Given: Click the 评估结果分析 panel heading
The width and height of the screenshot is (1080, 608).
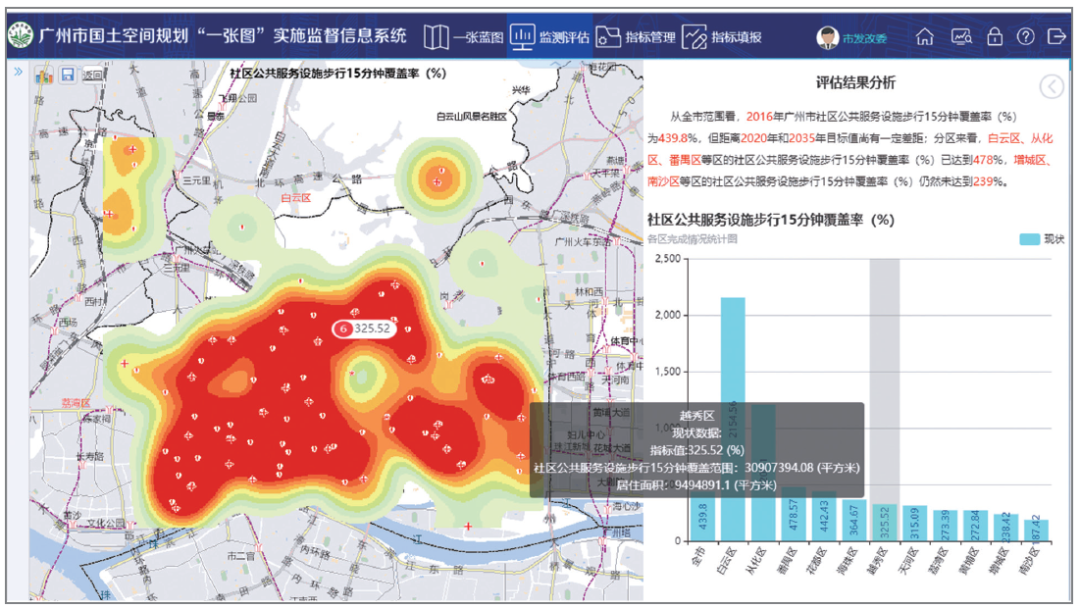Looking at the screenshot, I should [x=855, y=83].
